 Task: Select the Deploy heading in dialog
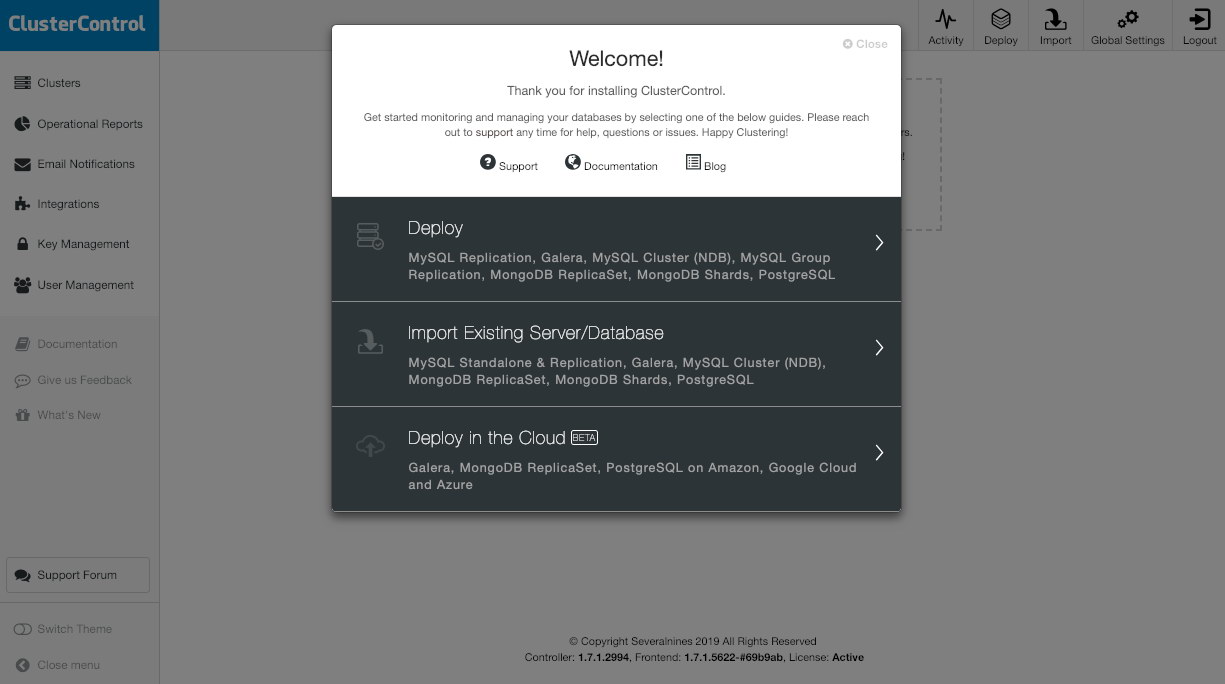point(435,228)
